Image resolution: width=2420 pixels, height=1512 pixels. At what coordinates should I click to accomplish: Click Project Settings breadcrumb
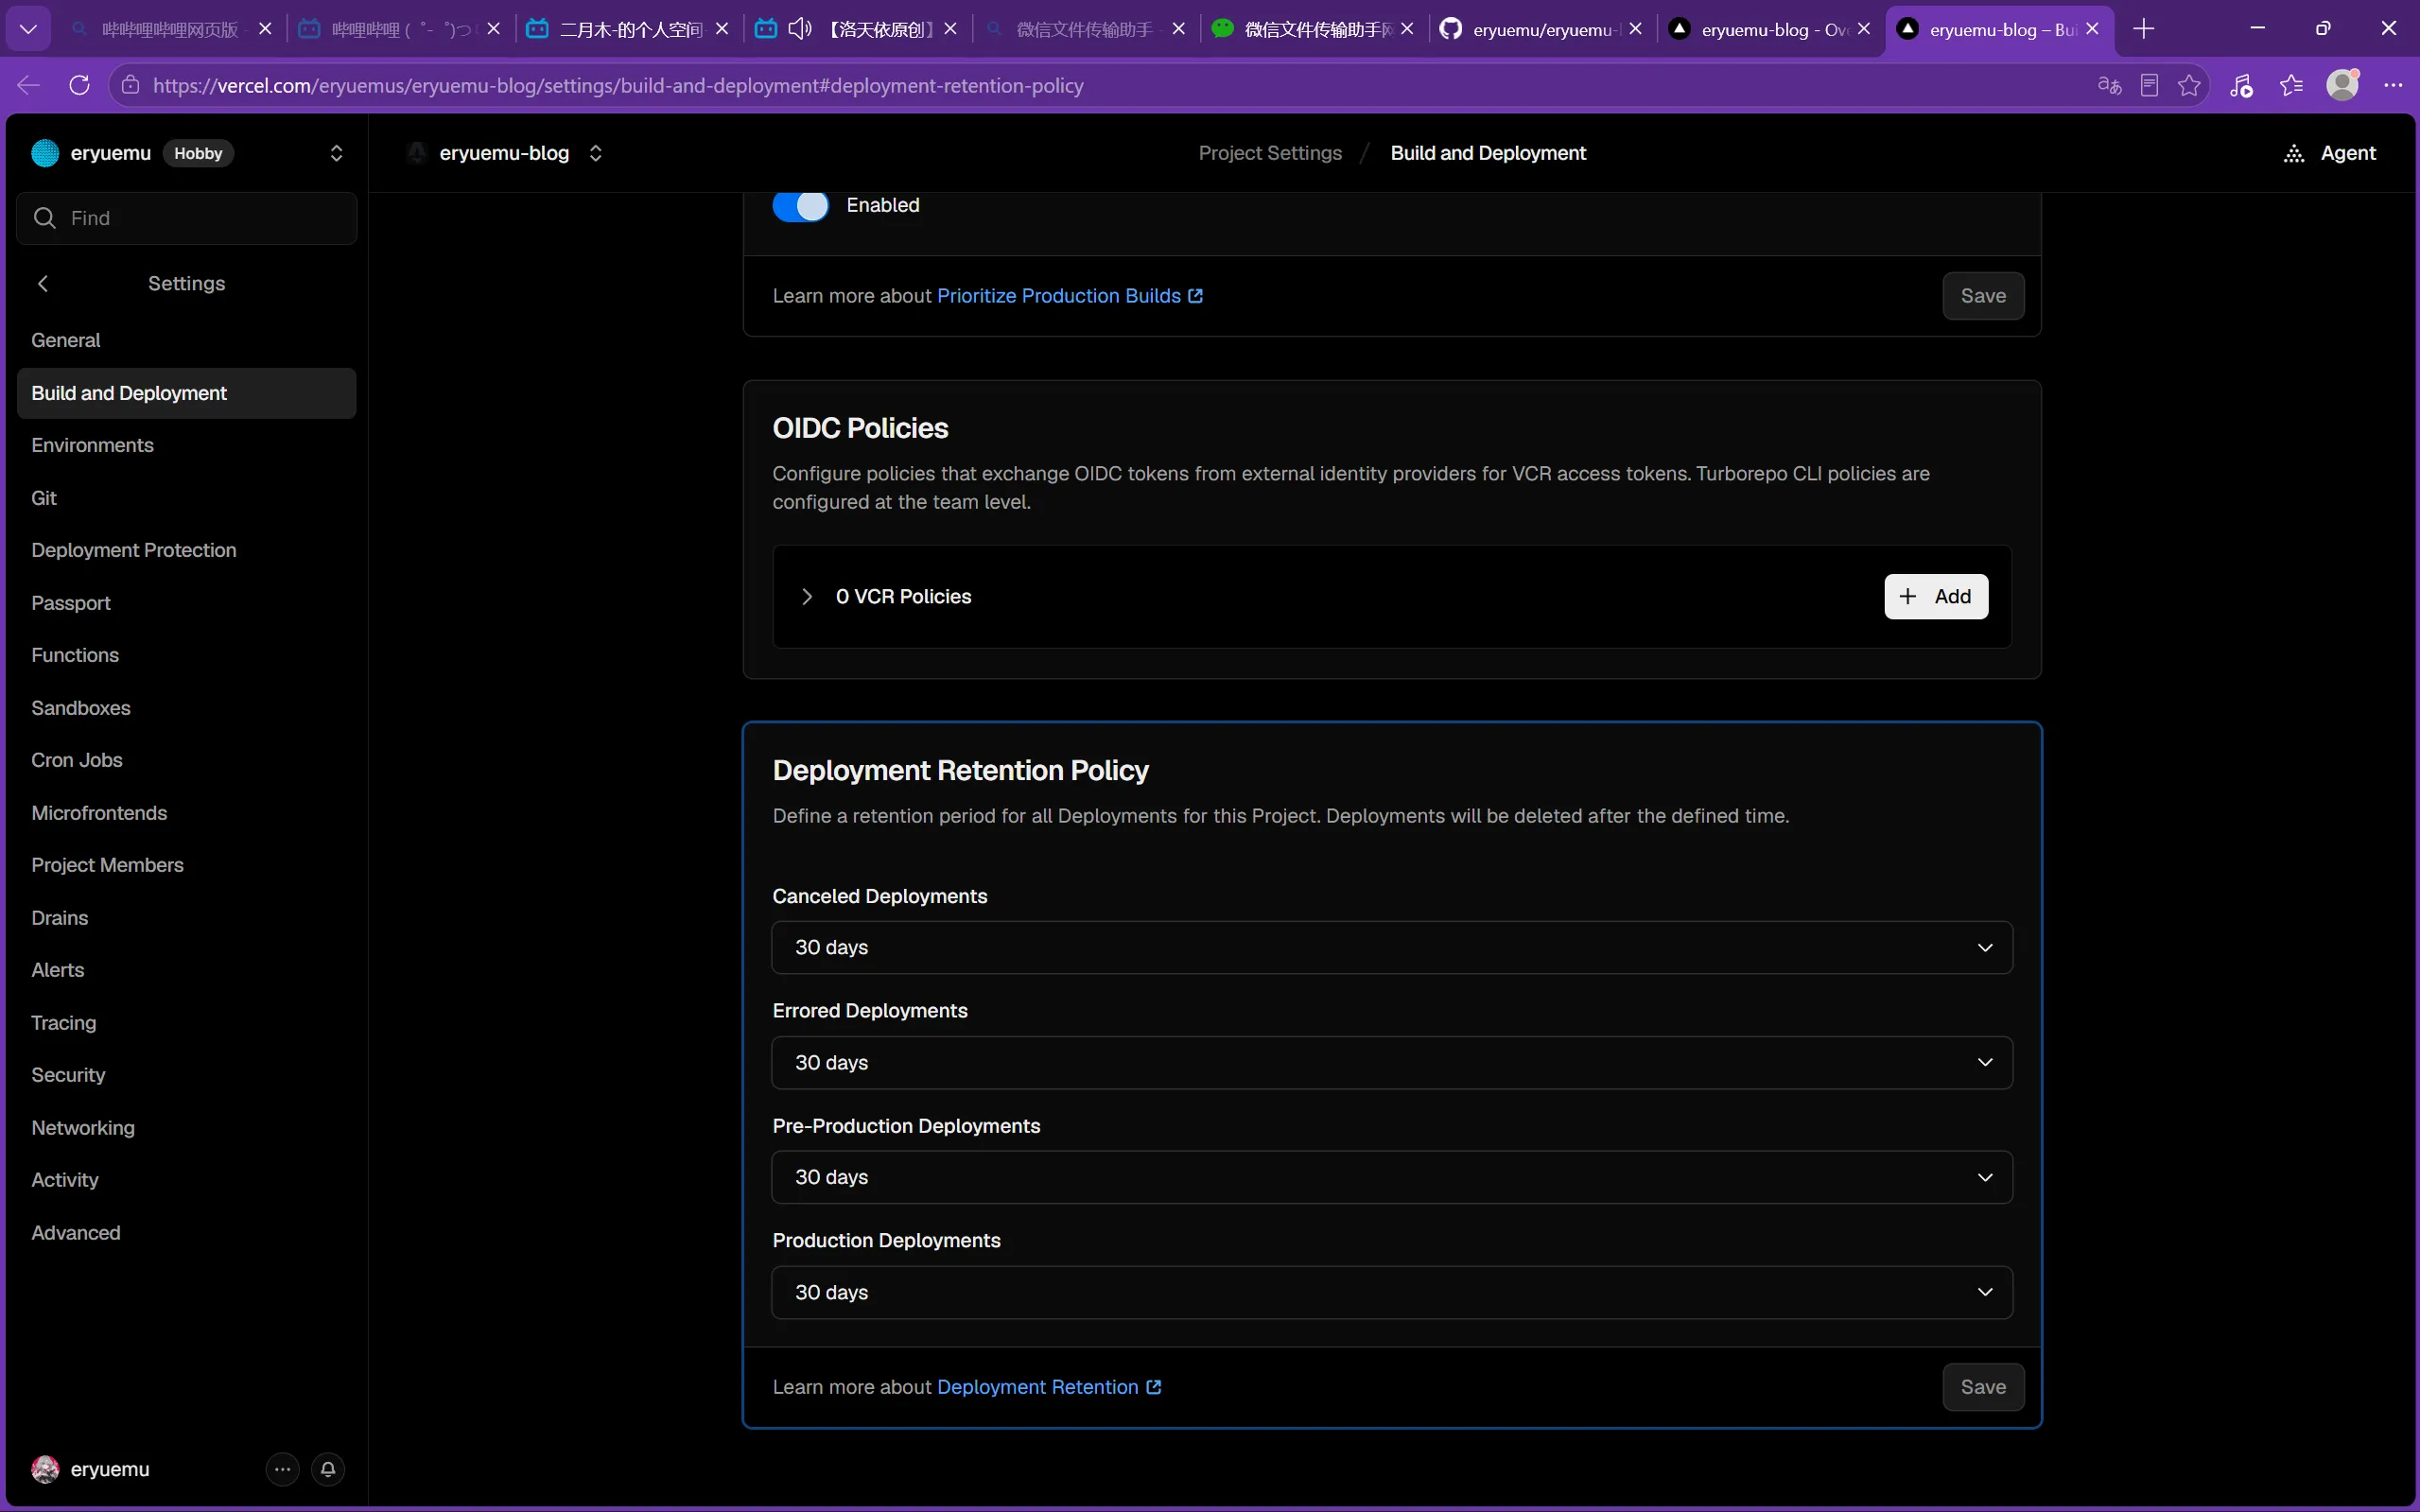(1270, 153)
